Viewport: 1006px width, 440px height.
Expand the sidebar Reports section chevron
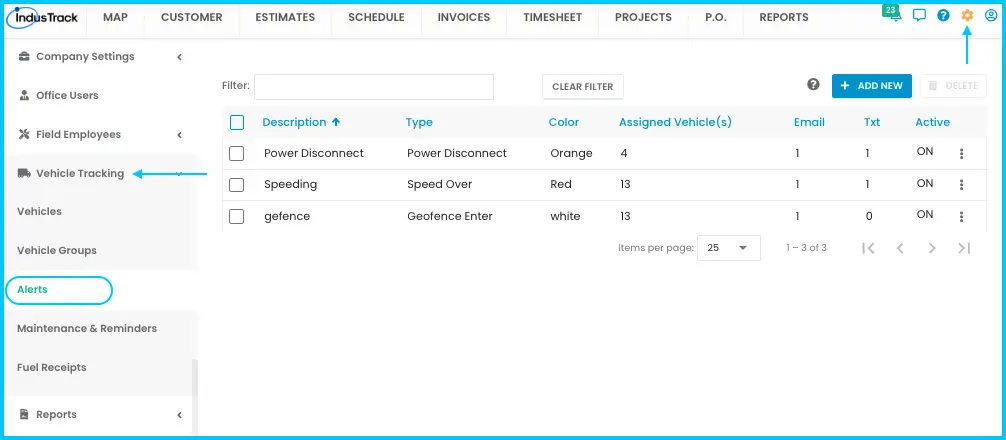[180, 415]
